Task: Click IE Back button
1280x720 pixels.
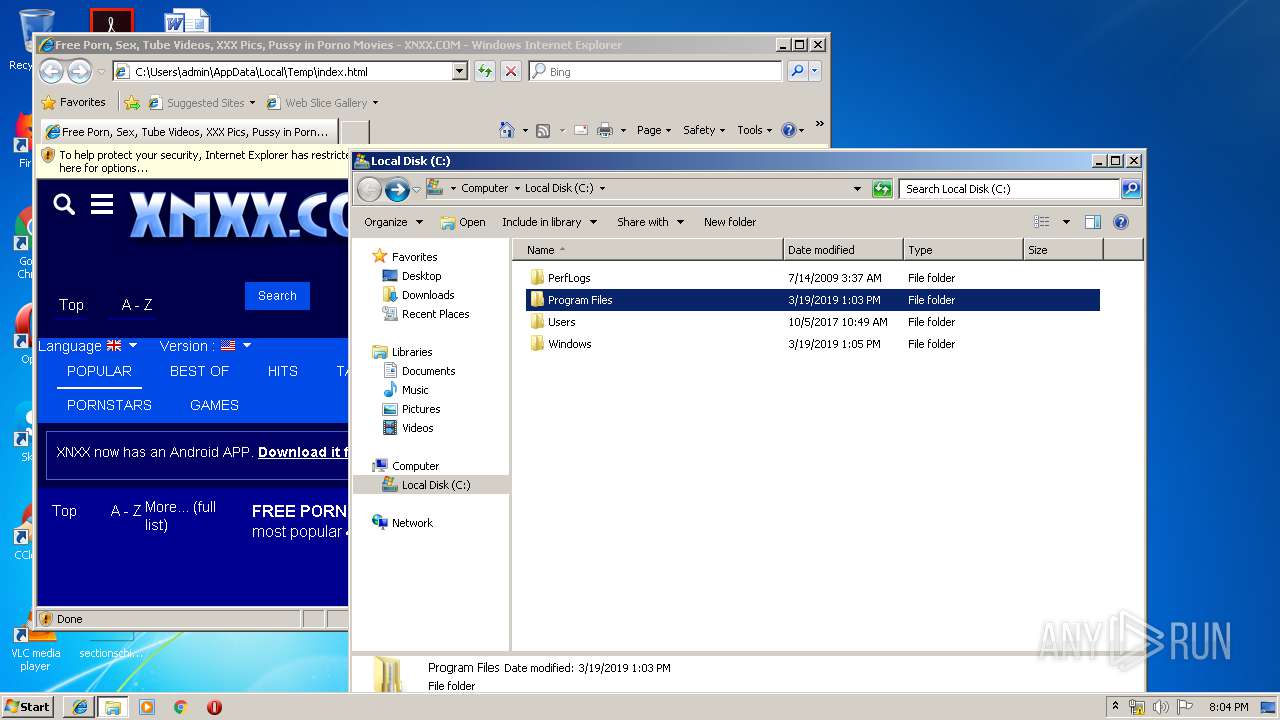Action: 51,71
